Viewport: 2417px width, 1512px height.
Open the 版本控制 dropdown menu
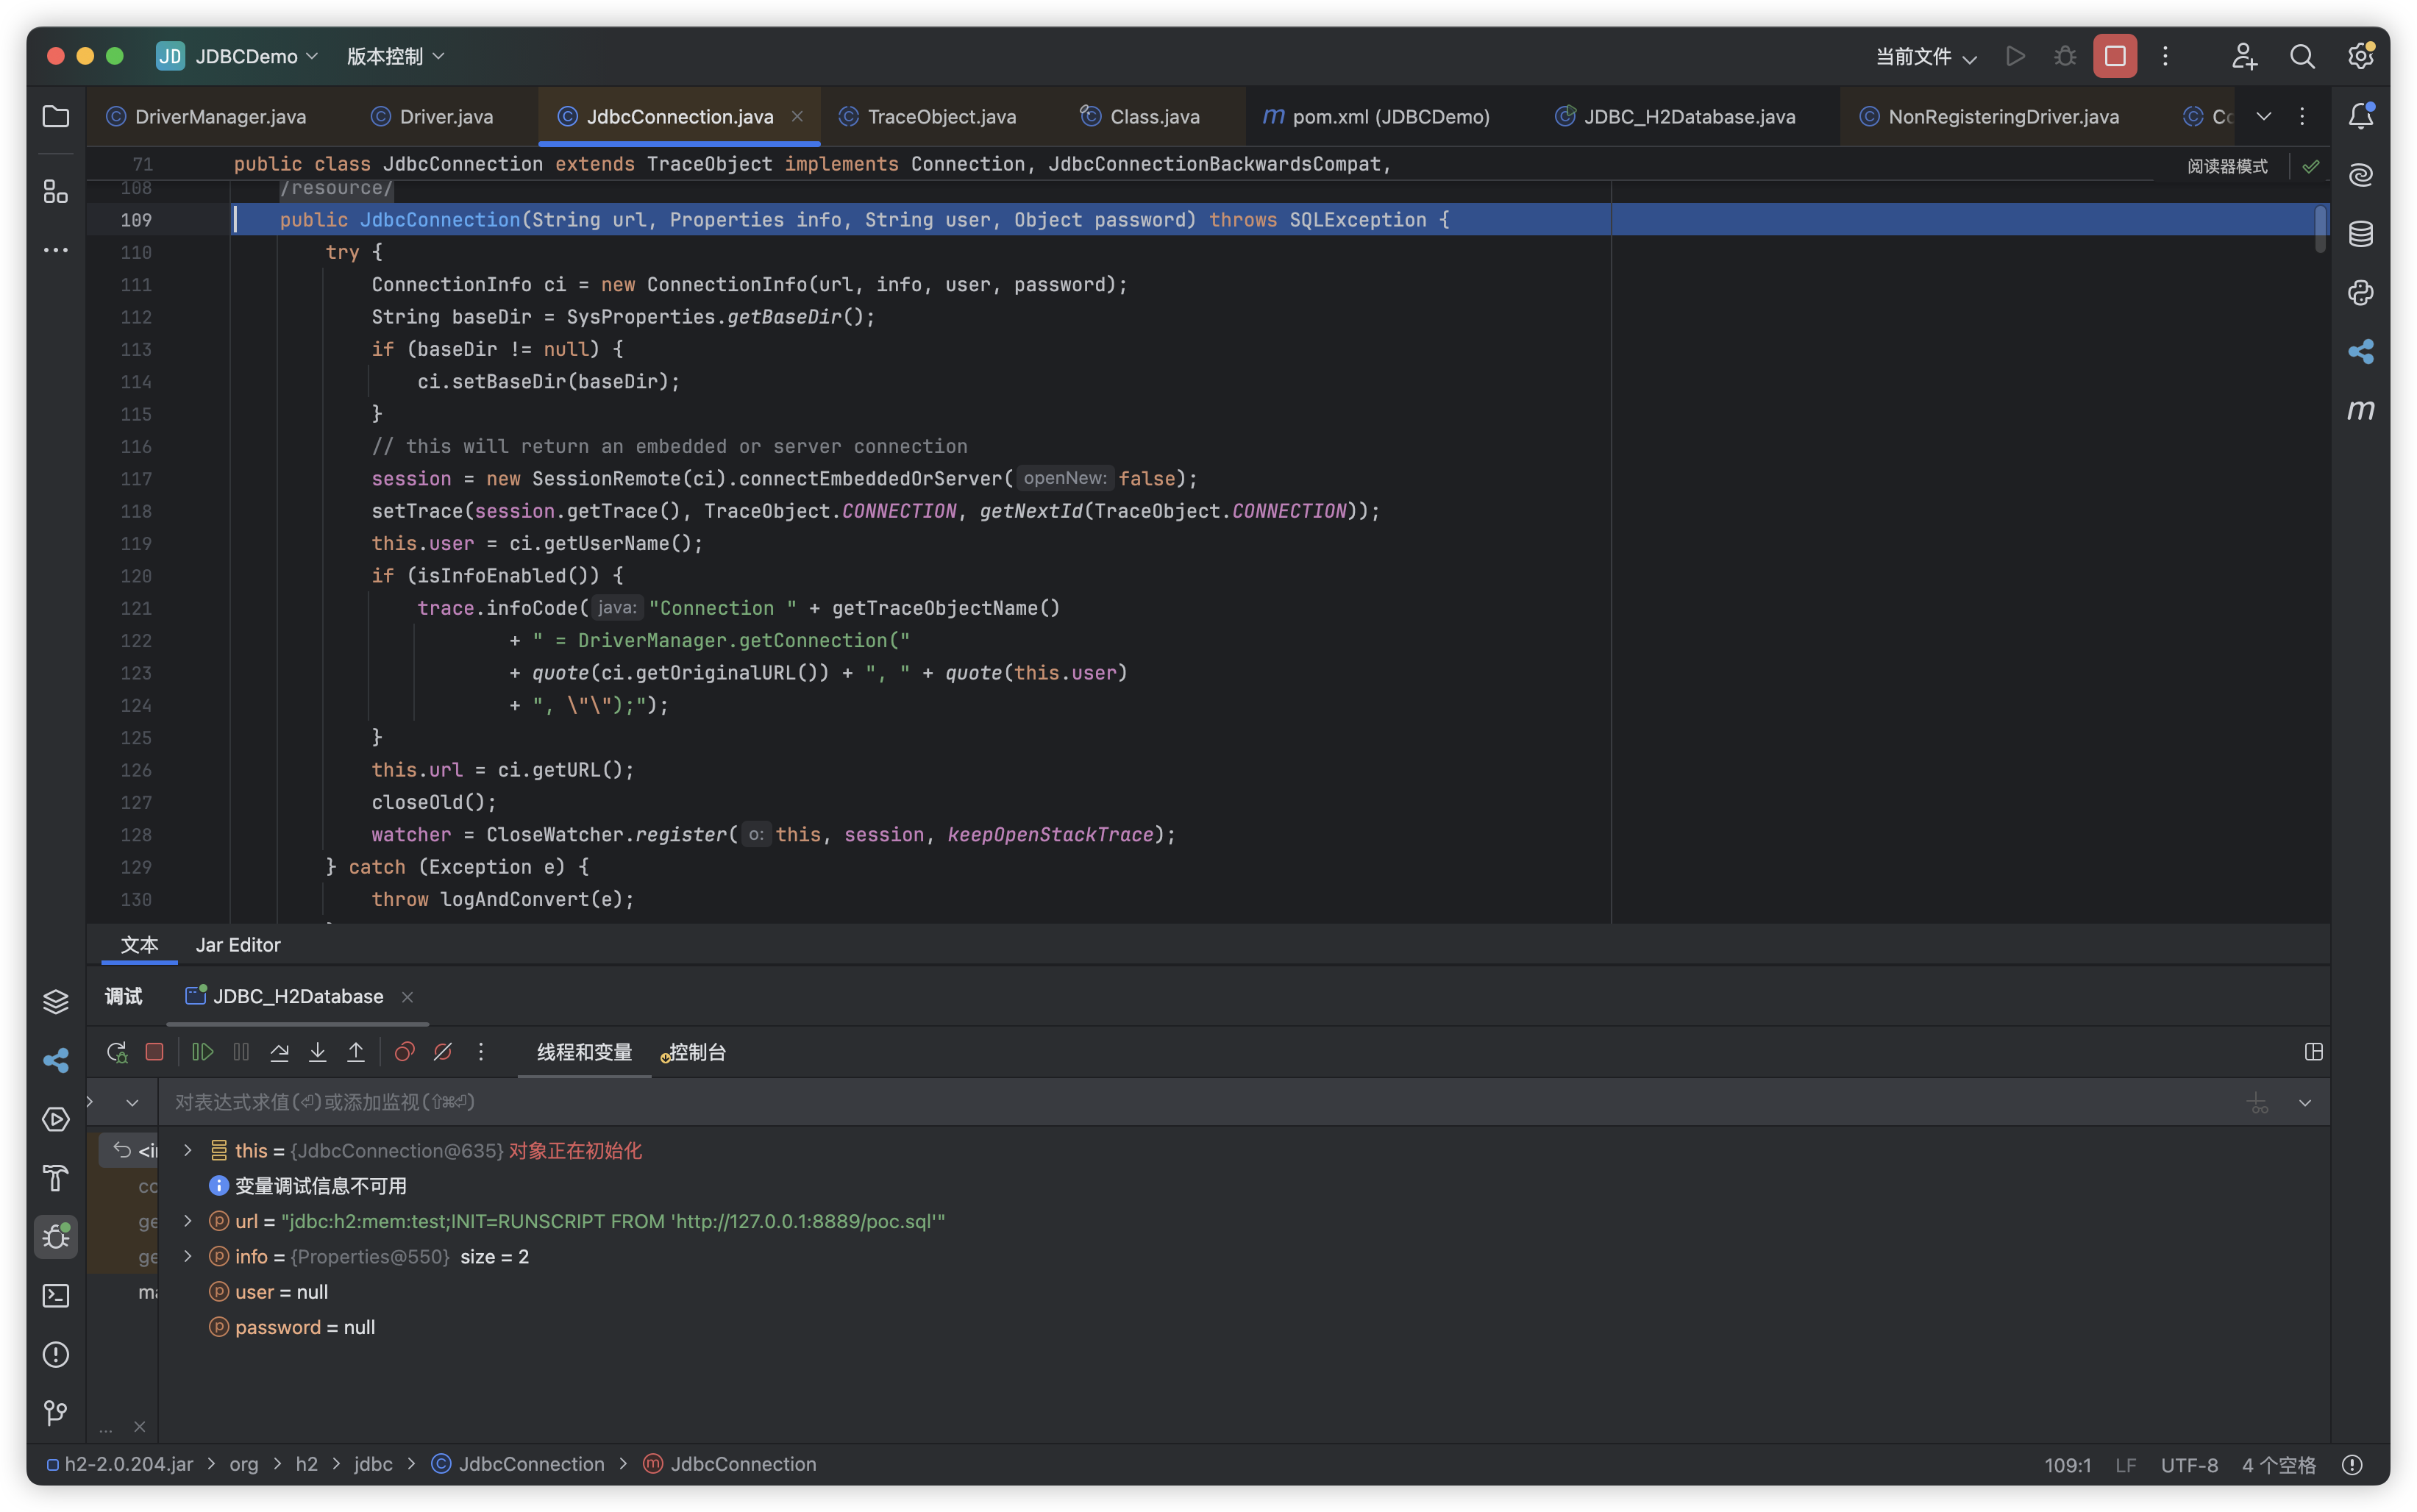[x=395, y=56]
